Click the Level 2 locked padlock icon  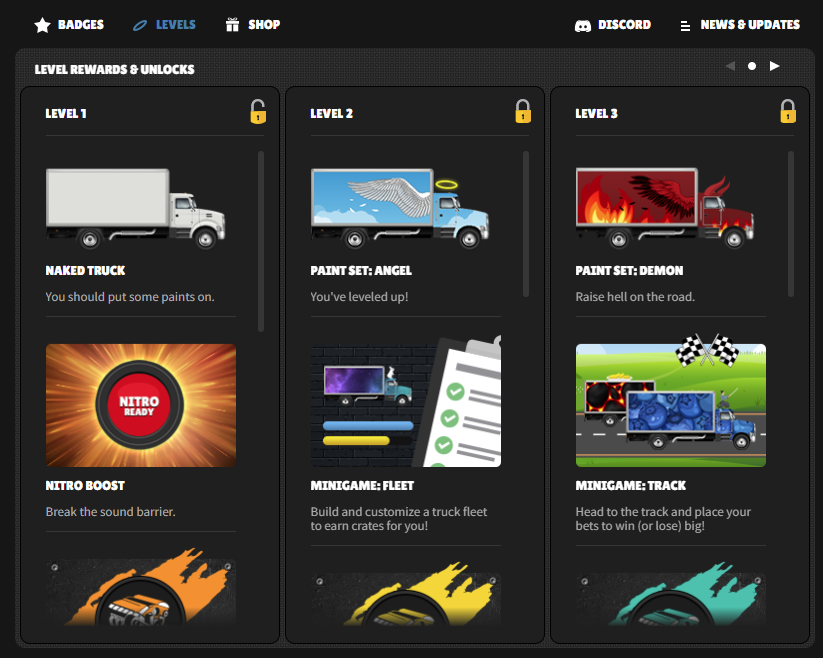coord(523,111)
